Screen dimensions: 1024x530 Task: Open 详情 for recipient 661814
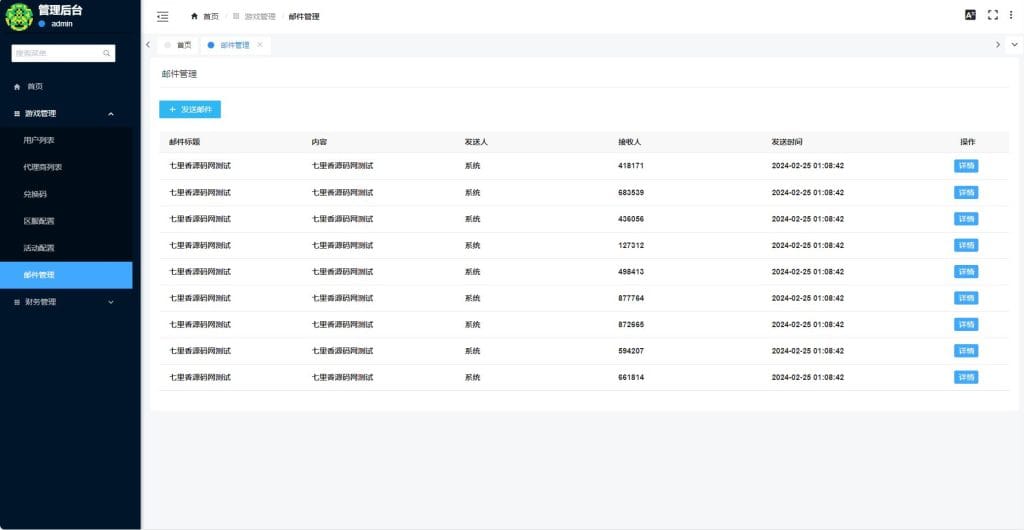pos(965,377)
